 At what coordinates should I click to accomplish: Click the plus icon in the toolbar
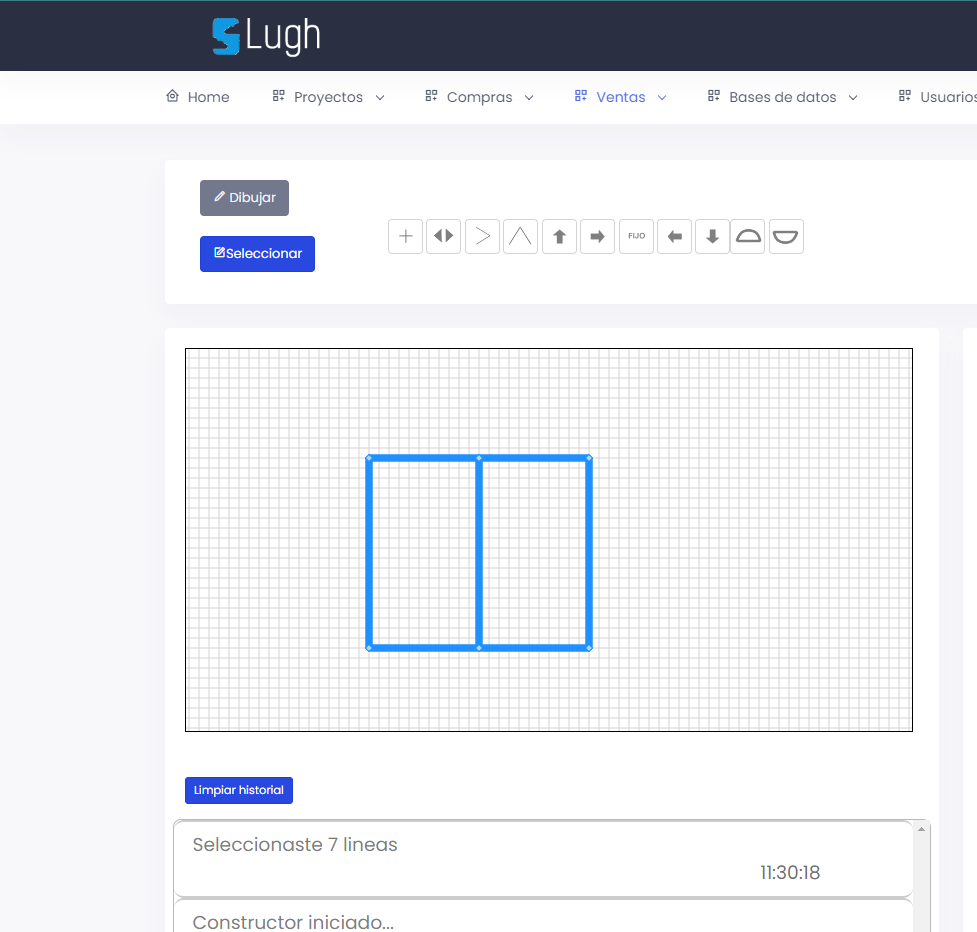405,237
